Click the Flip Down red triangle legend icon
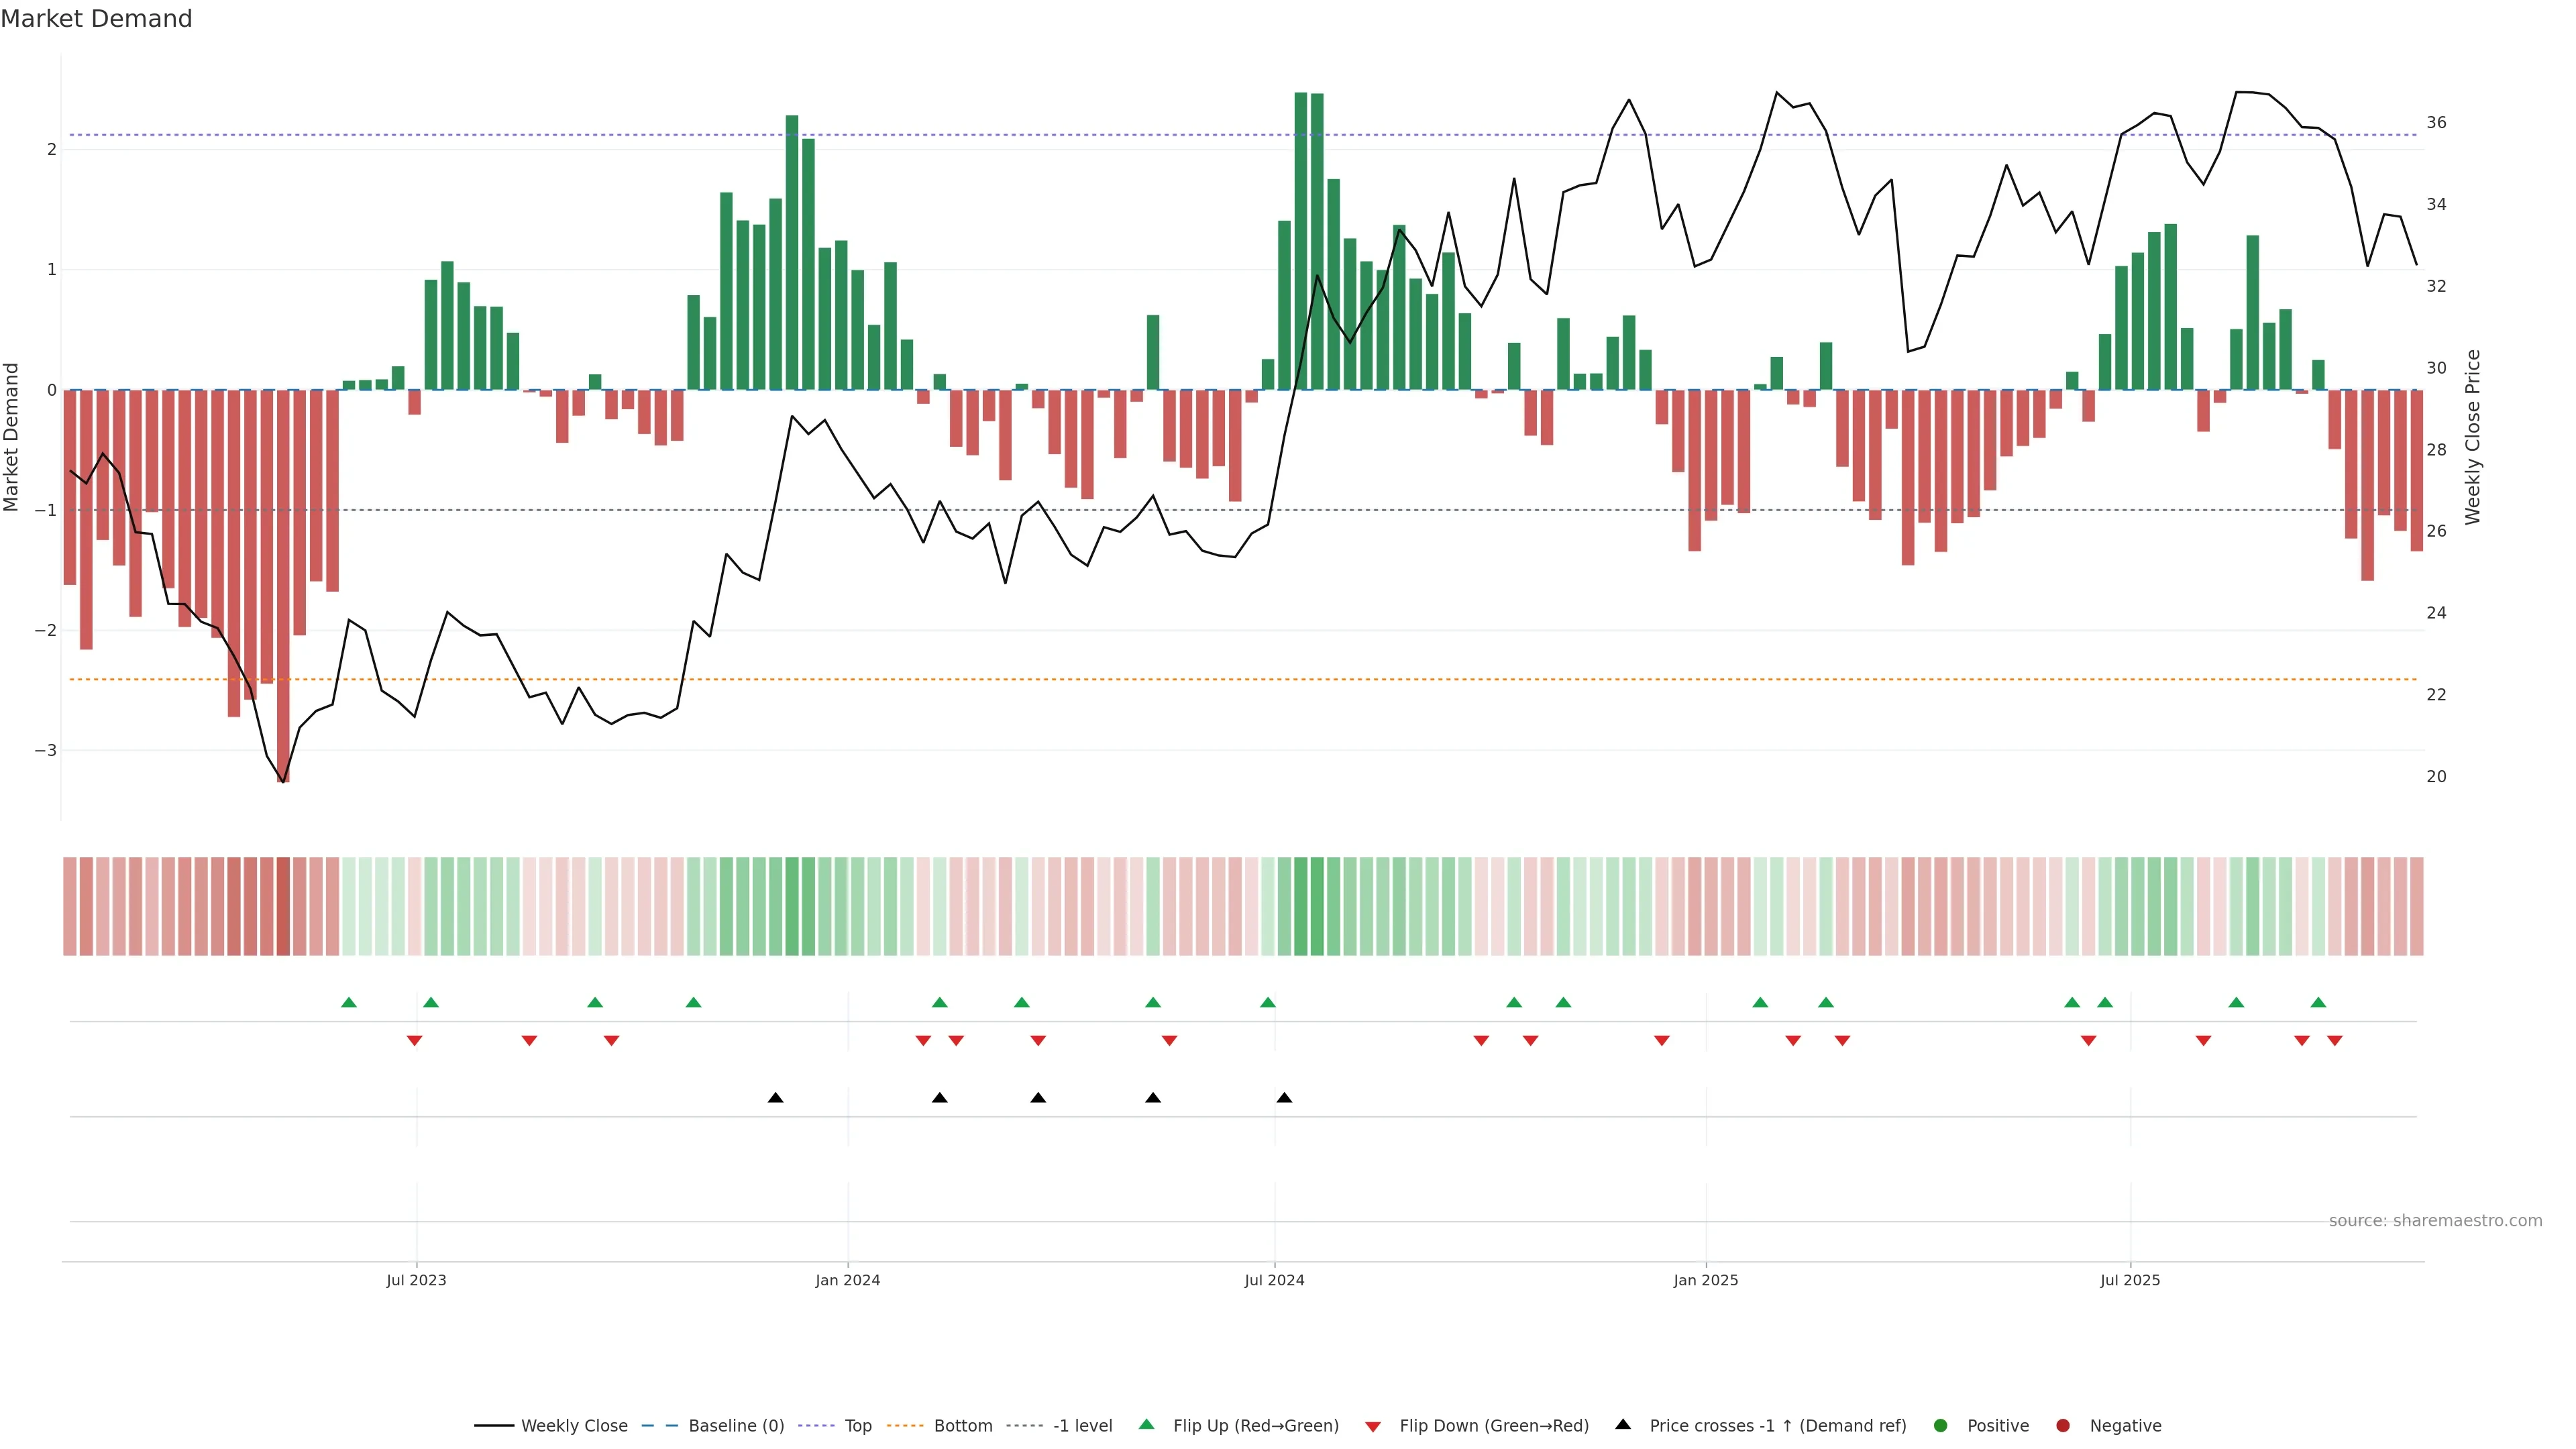Screen dimensions: 2576x1449 click(1372, 1426)
